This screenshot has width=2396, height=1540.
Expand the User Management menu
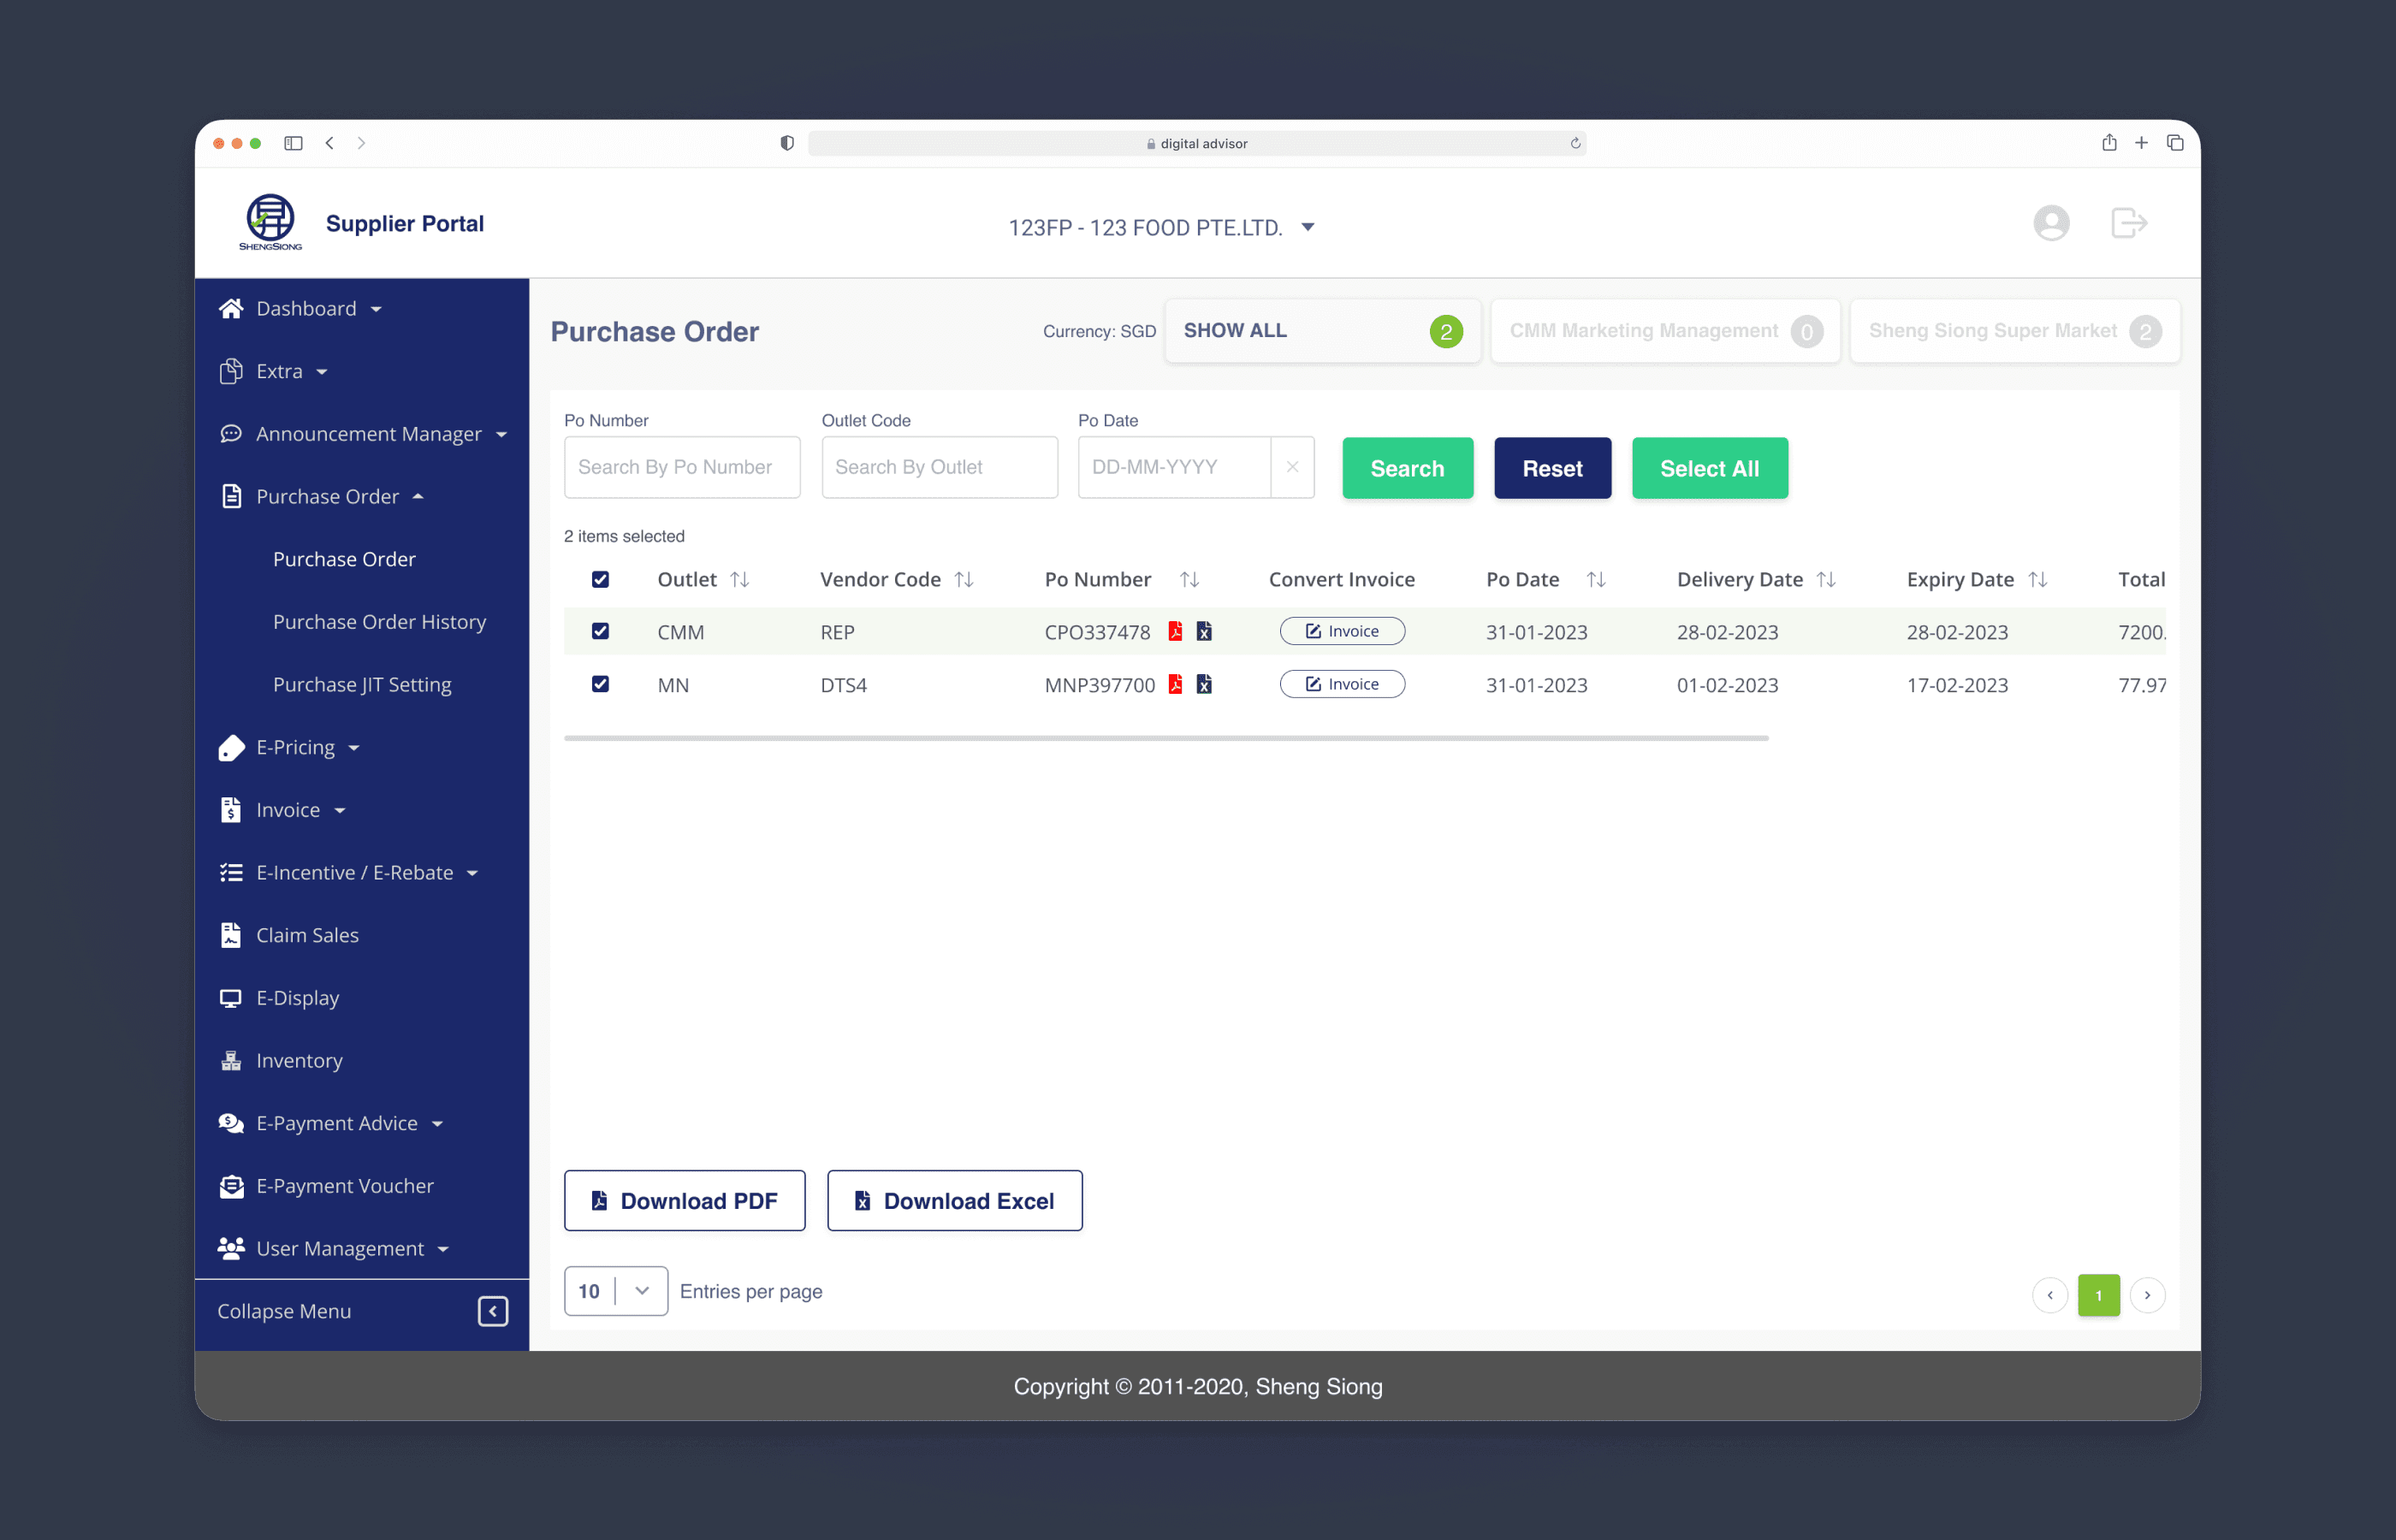443,1249
